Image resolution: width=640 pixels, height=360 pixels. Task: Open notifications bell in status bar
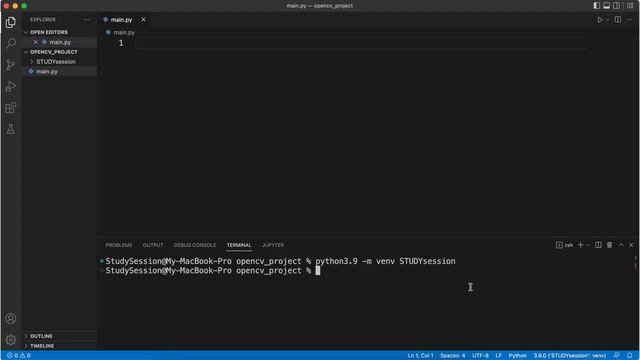[x=630, y=356]
